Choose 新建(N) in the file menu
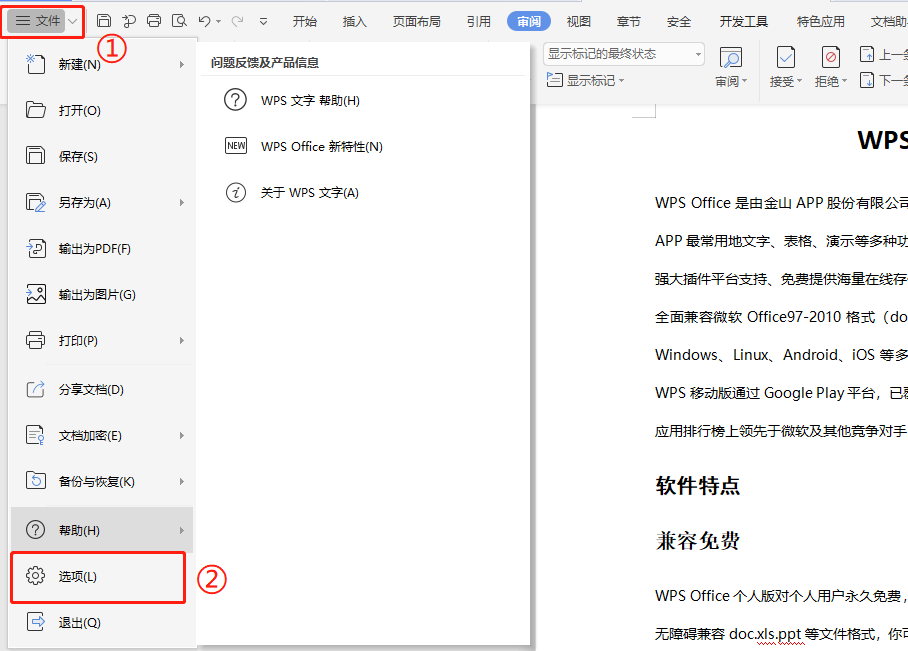This screenshot has height=651, width=908. coord(103,64)
